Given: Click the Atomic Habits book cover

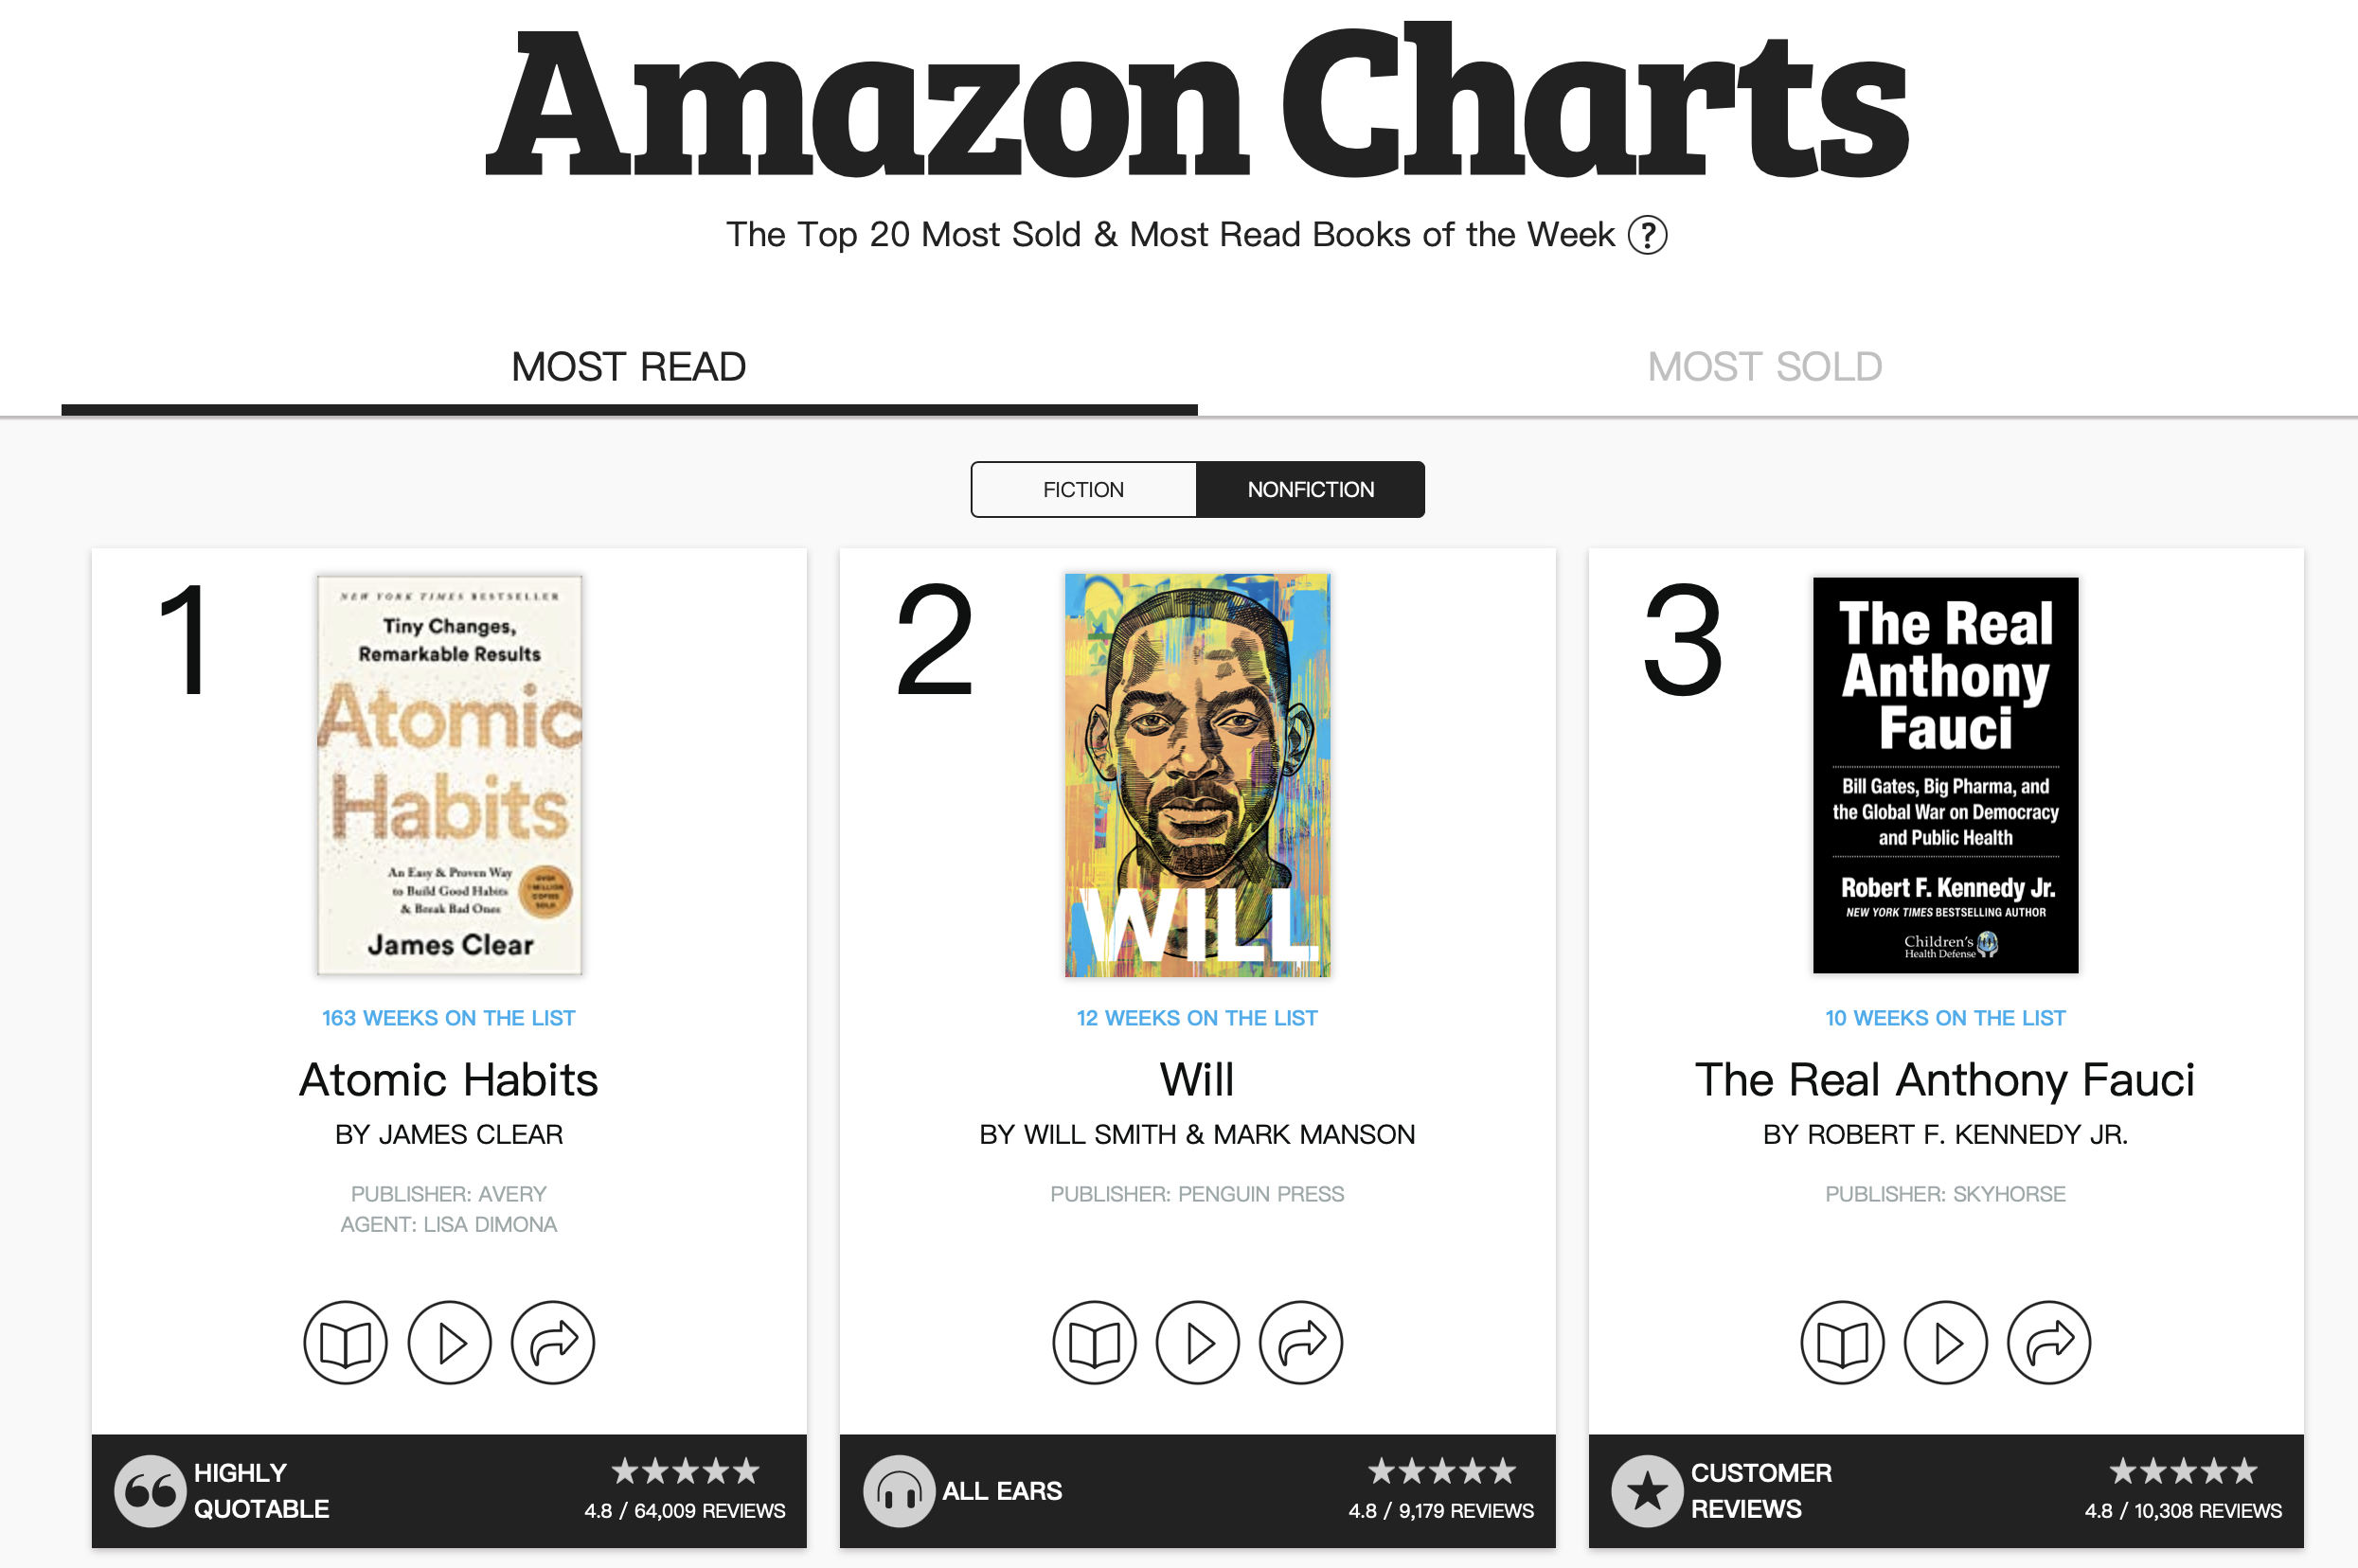Looking at the screenshot, I should tap(450, 775).
